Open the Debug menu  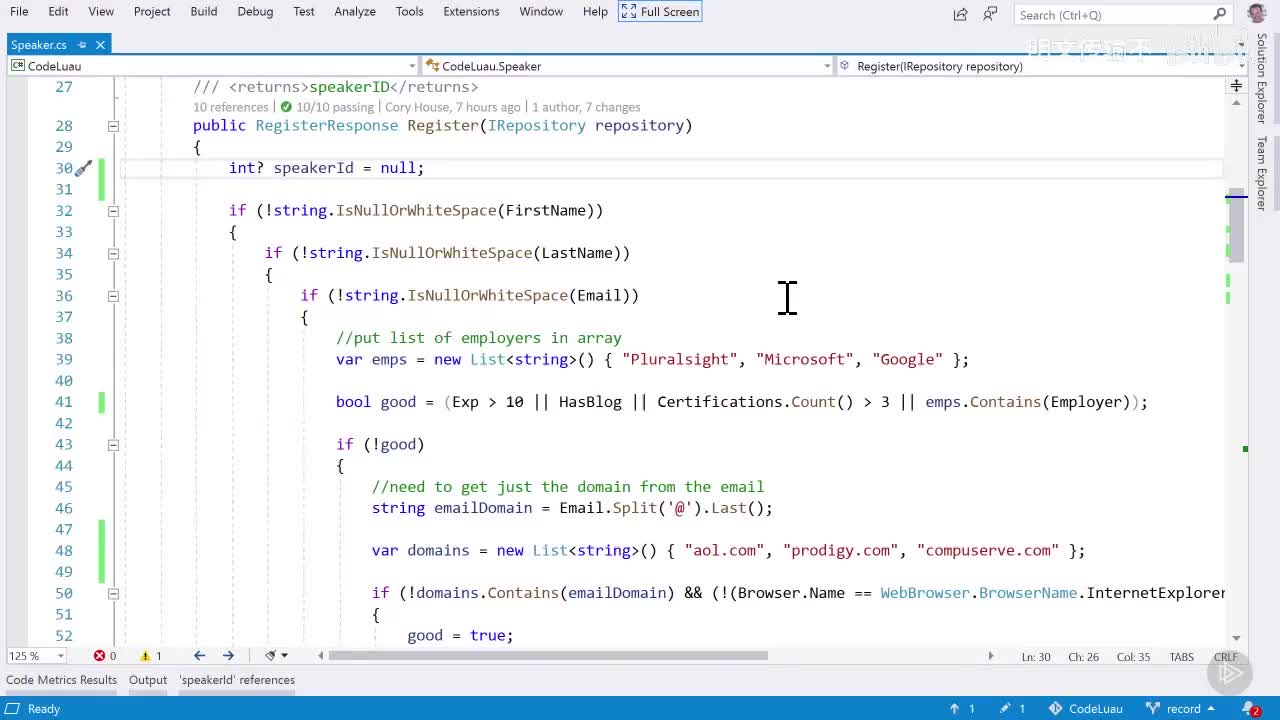coord(256,11)
